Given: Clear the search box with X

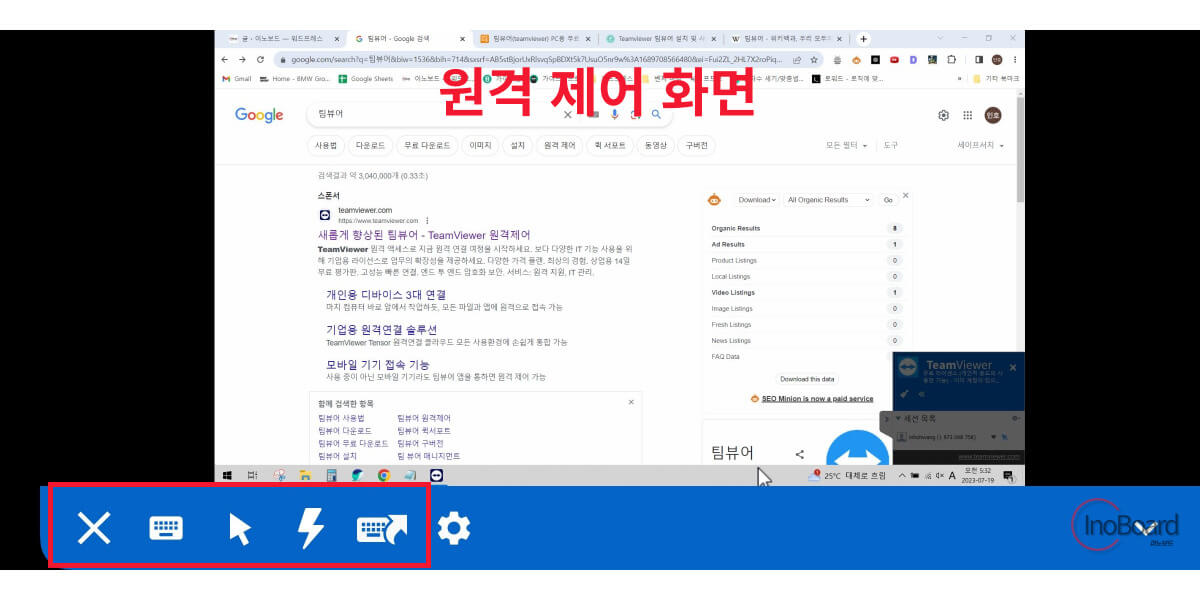Looking at the screenshot, I should (568, 114).
